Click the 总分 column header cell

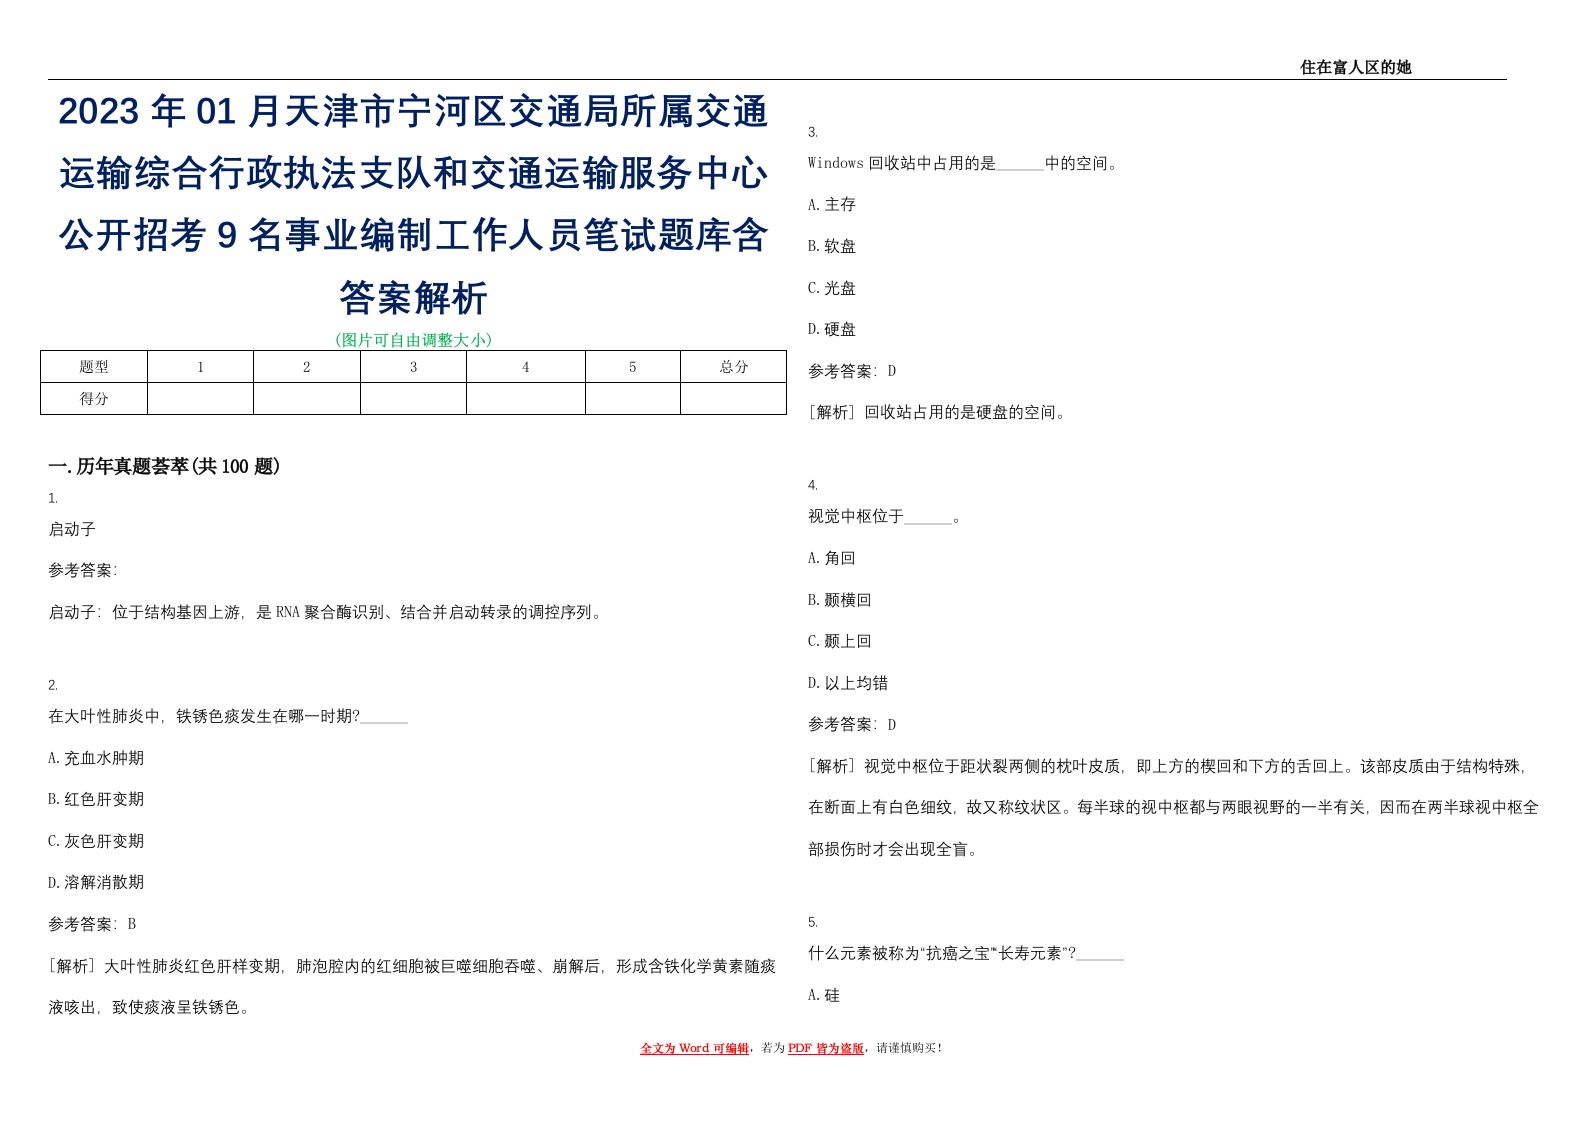click(733, 367)
